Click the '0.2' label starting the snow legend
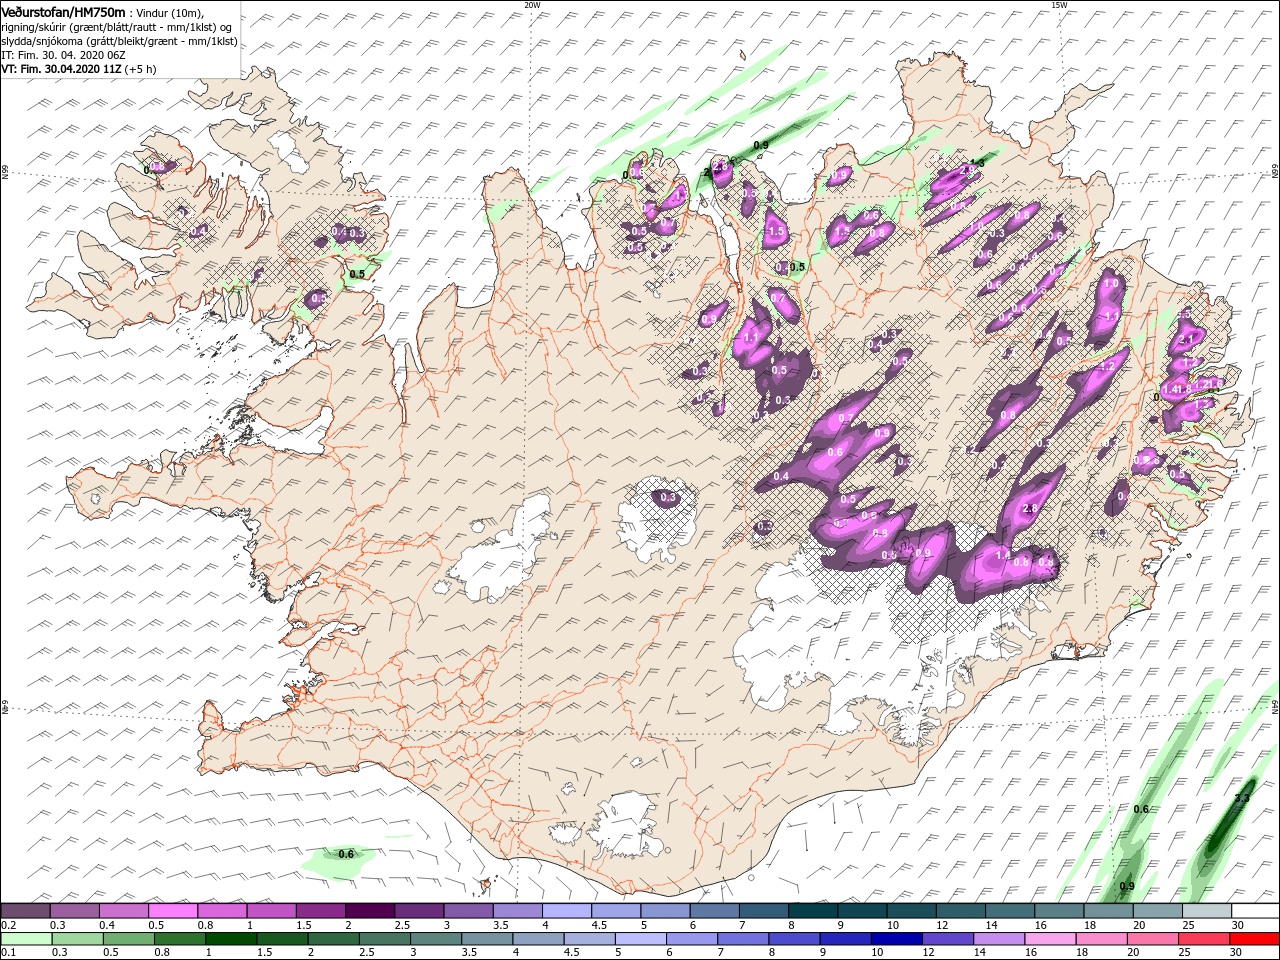Screen dimensions: 1280x960 [9, 926]
